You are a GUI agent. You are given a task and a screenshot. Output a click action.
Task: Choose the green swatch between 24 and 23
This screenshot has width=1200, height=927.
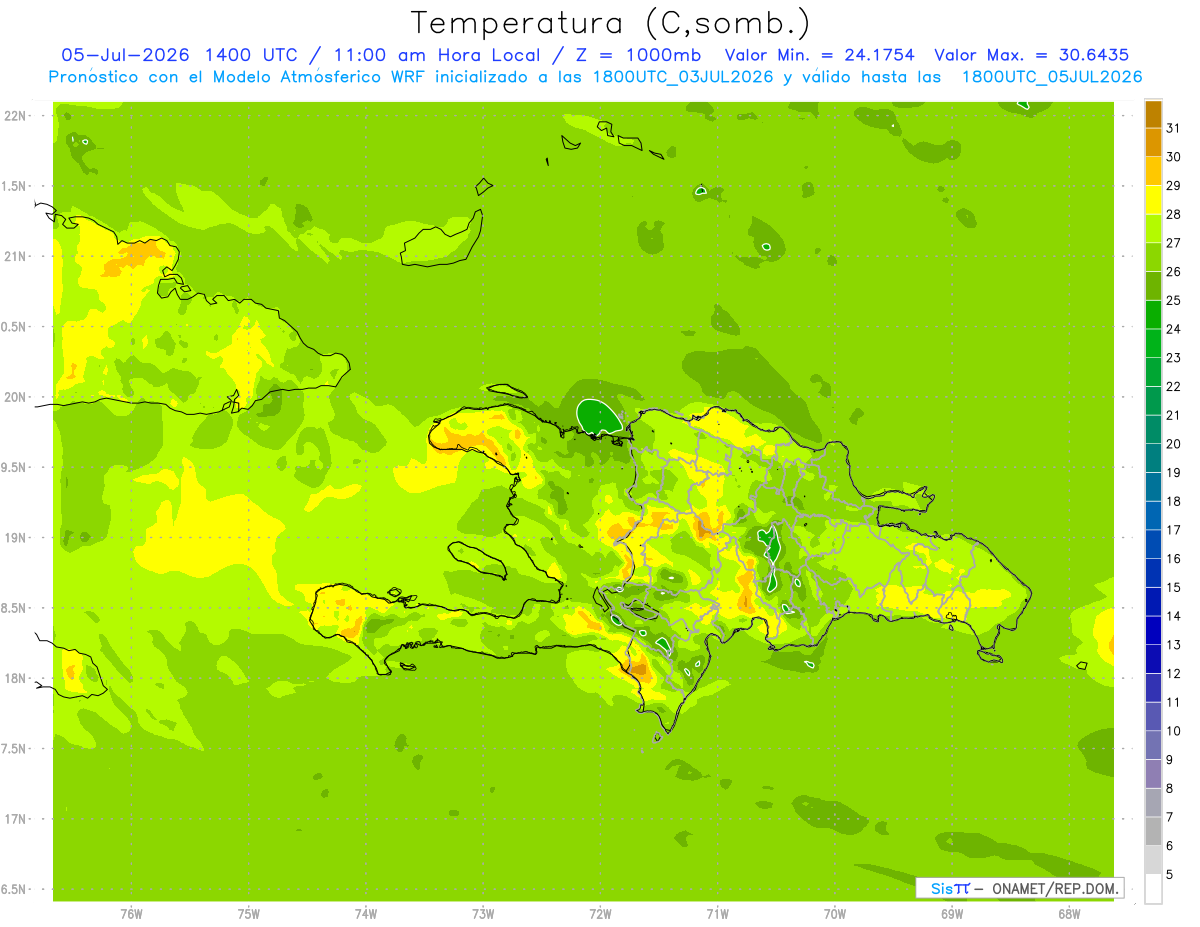point(1153,343)
